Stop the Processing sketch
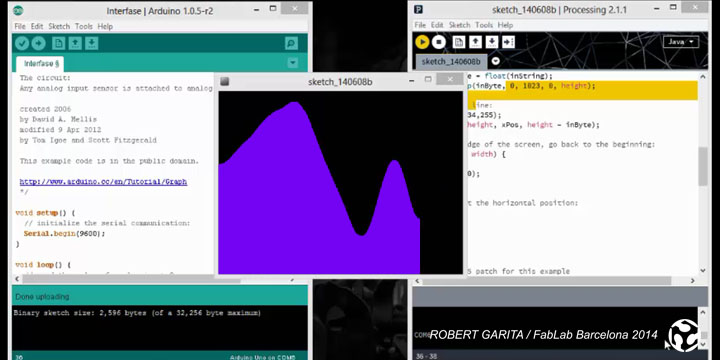 tap(439, 42)
